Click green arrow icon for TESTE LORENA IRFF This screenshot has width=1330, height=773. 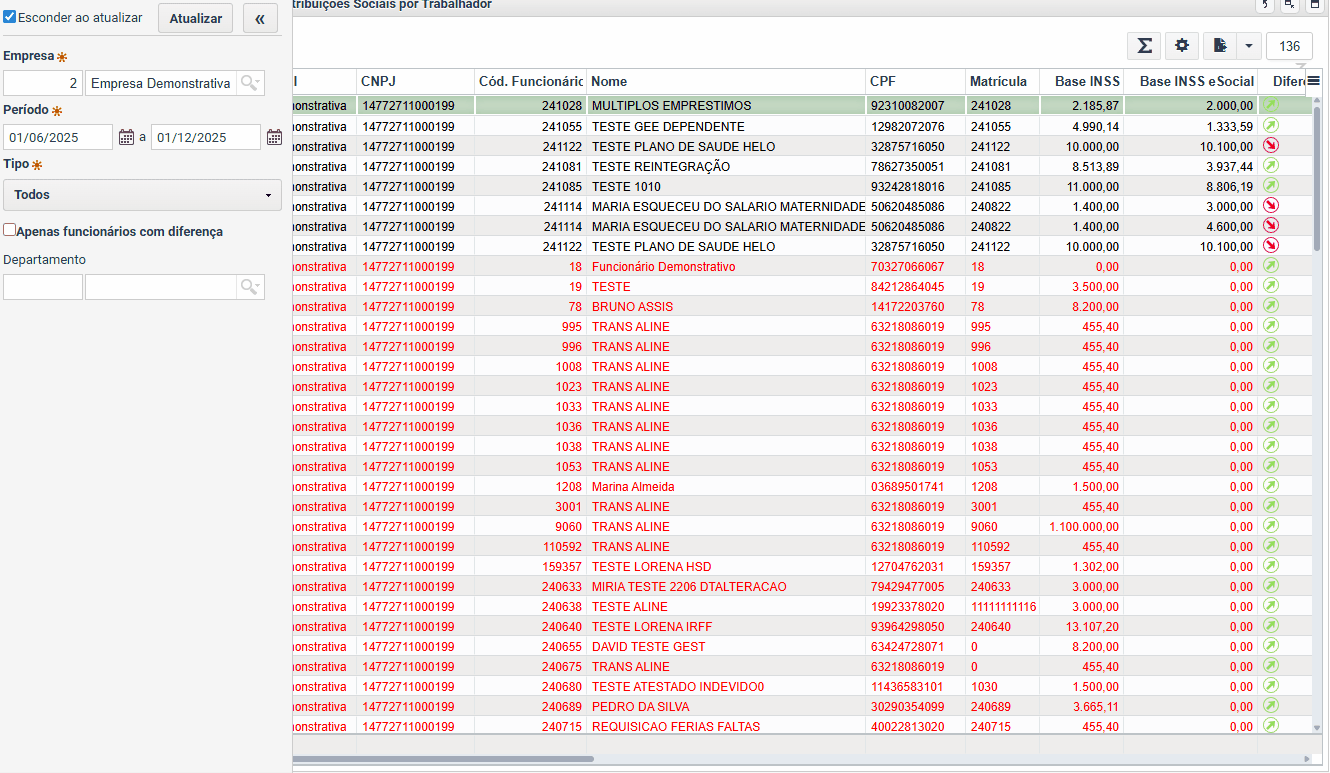tap(1271, 626)
